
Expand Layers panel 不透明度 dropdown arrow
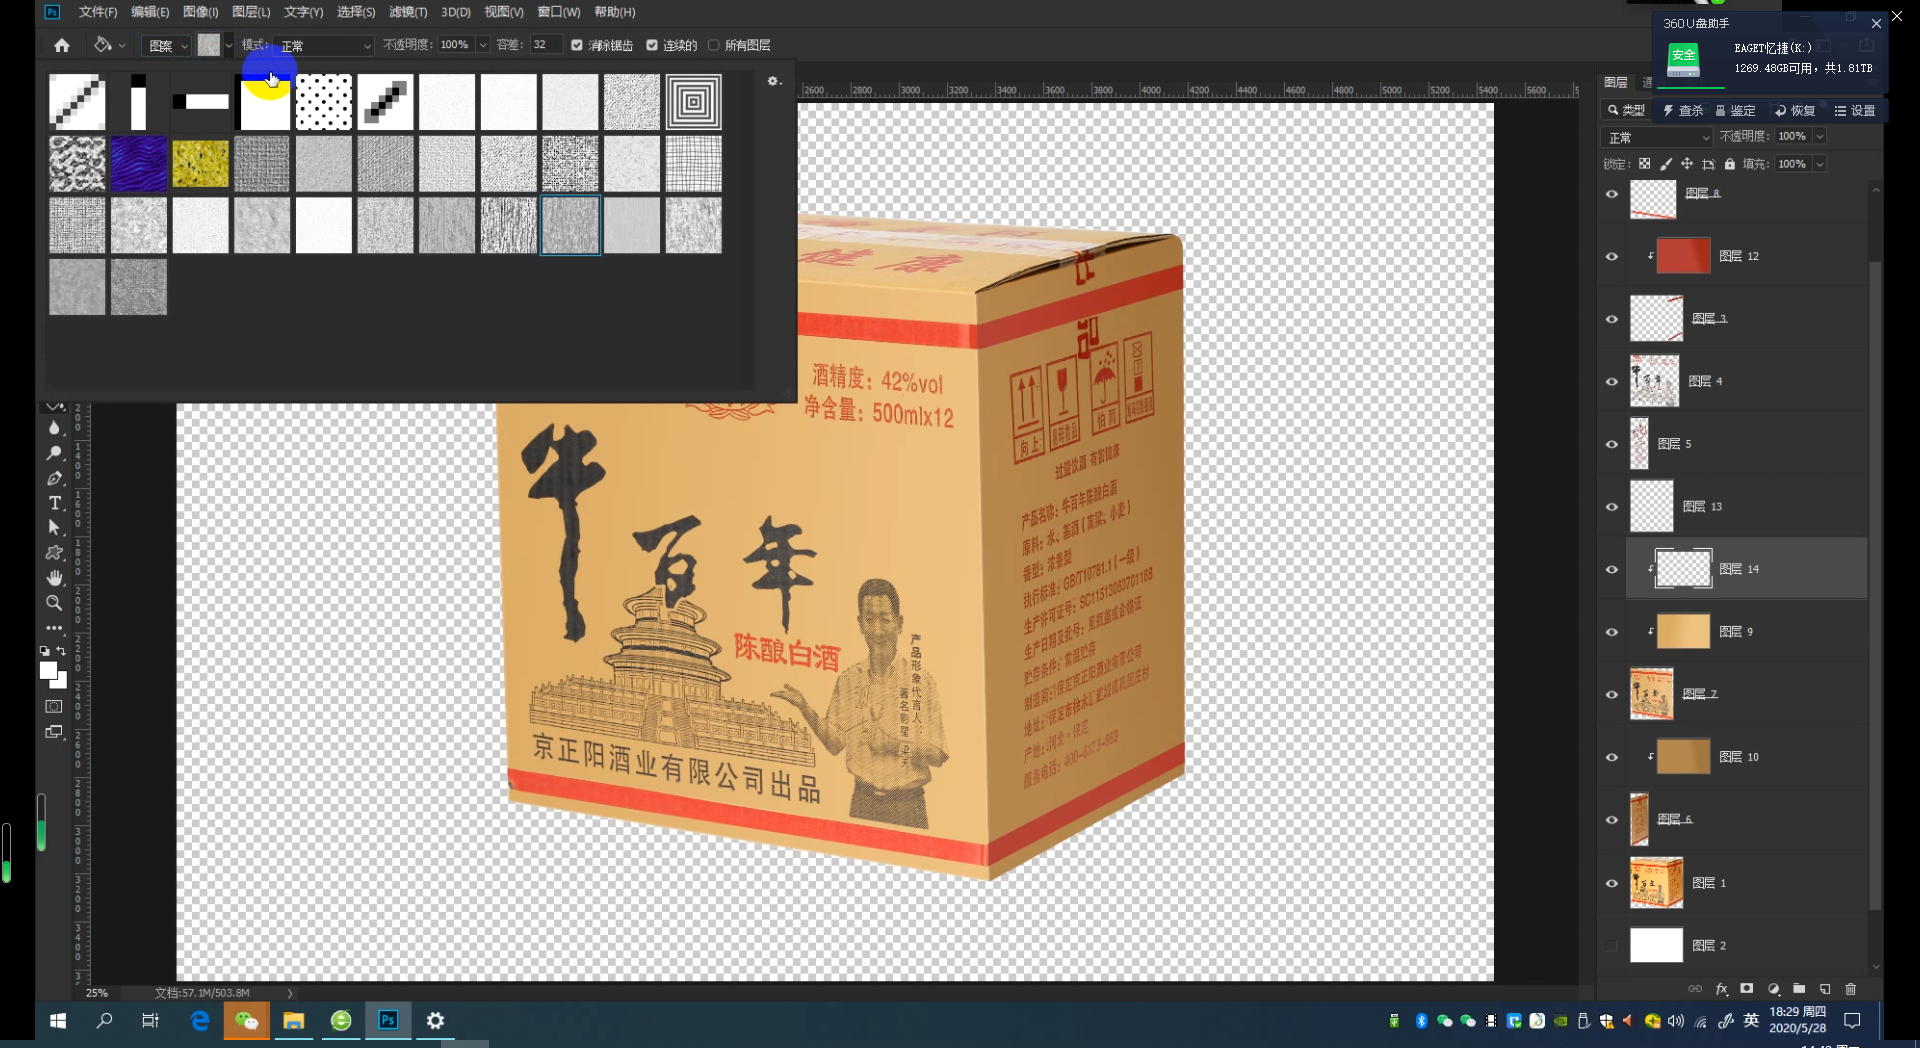(x=1820, y=137)
